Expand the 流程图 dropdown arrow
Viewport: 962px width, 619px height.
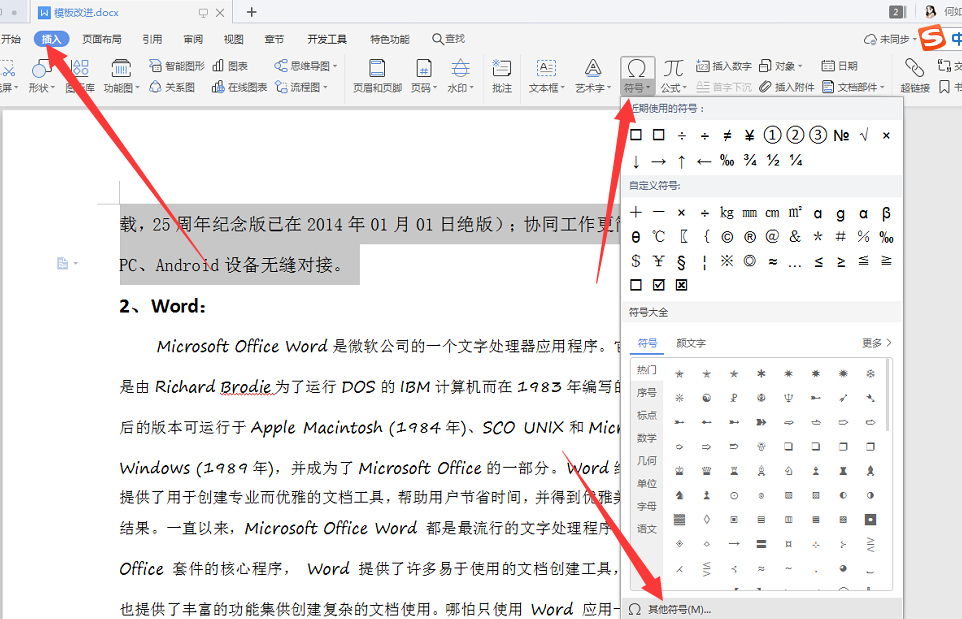[x=325, y=87]
